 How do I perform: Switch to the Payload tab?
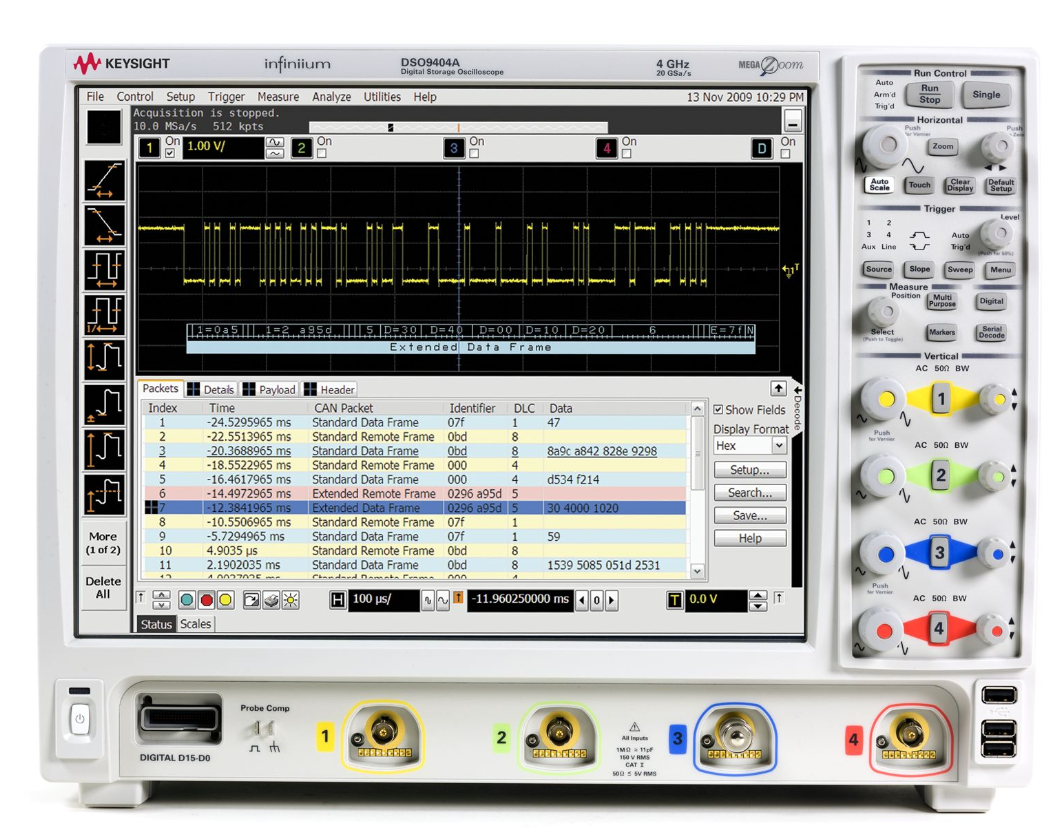[270, 390]
